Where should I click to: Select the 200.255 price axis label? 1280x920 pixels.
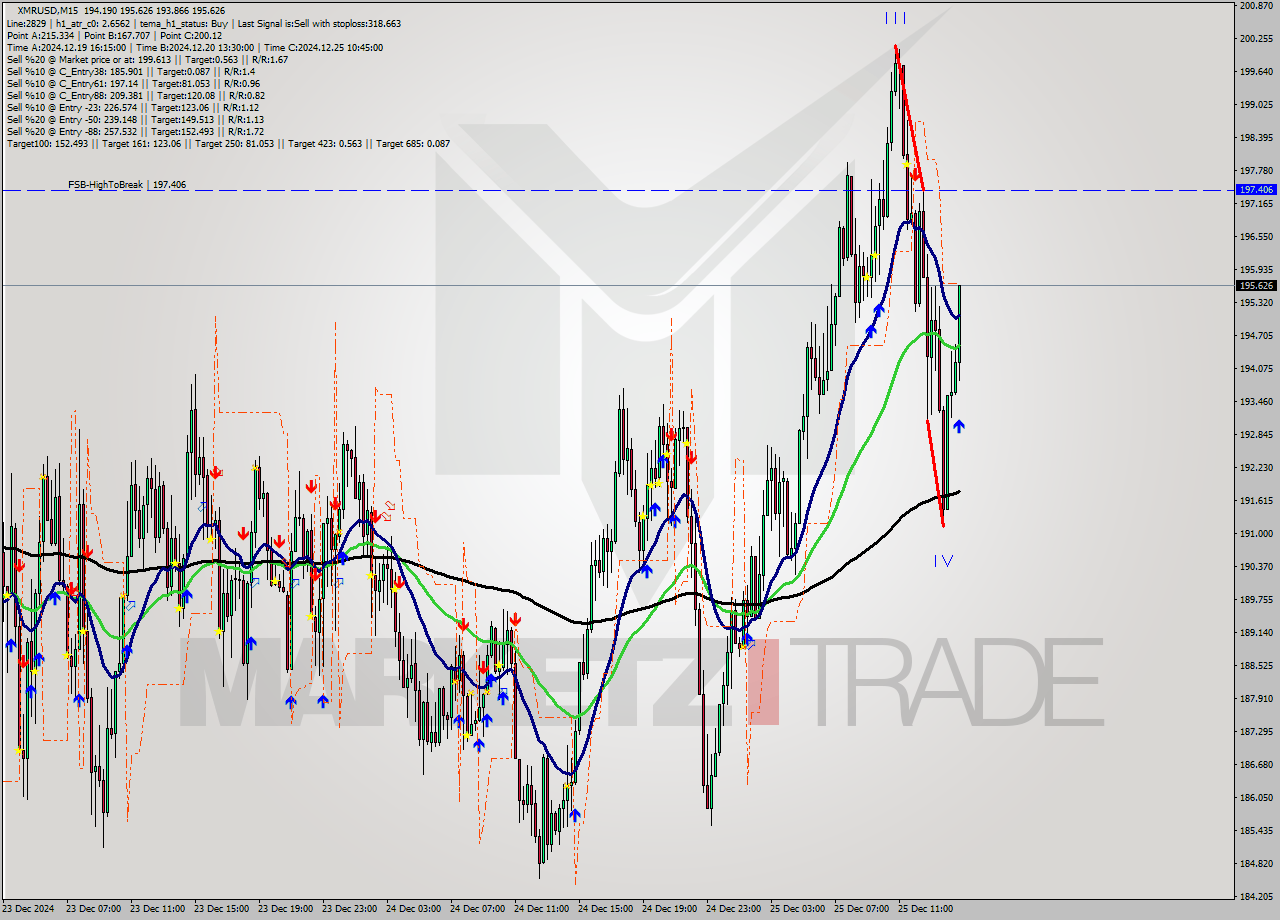pos(1256,39)
